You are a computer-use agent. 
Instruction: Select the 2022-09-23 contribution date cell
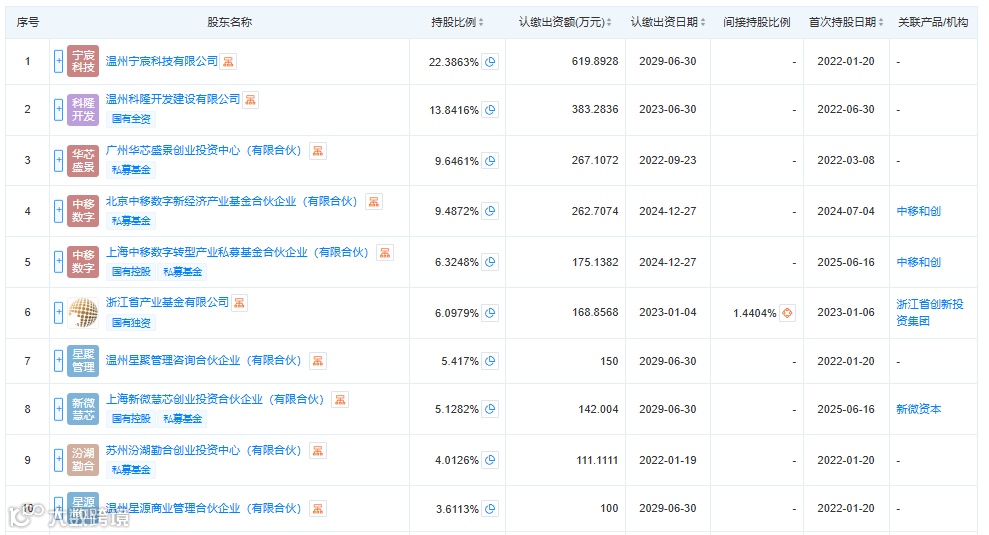pos(668,160)
